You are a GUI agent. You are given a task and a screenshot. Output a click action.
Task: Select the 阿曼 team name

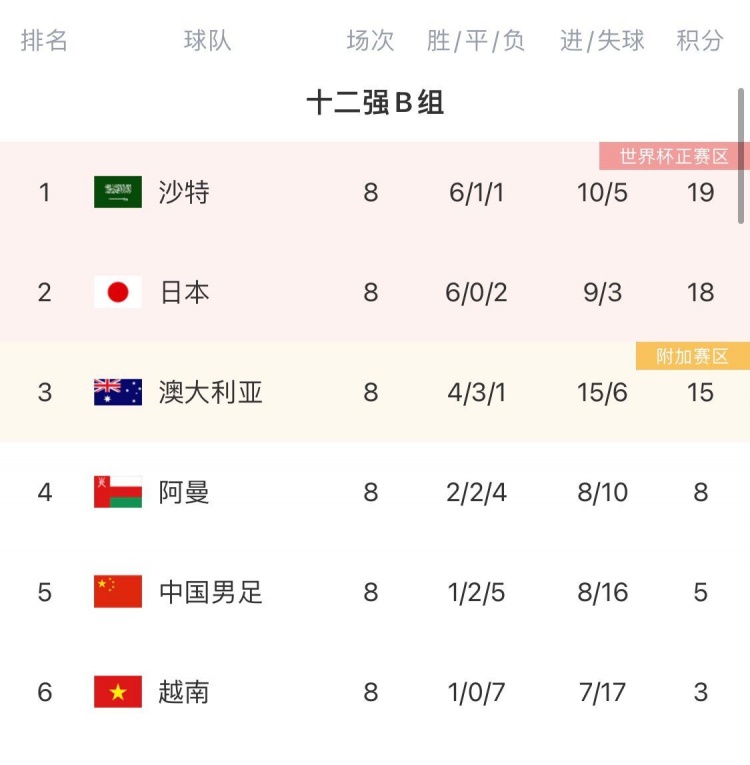pos(183,492)
